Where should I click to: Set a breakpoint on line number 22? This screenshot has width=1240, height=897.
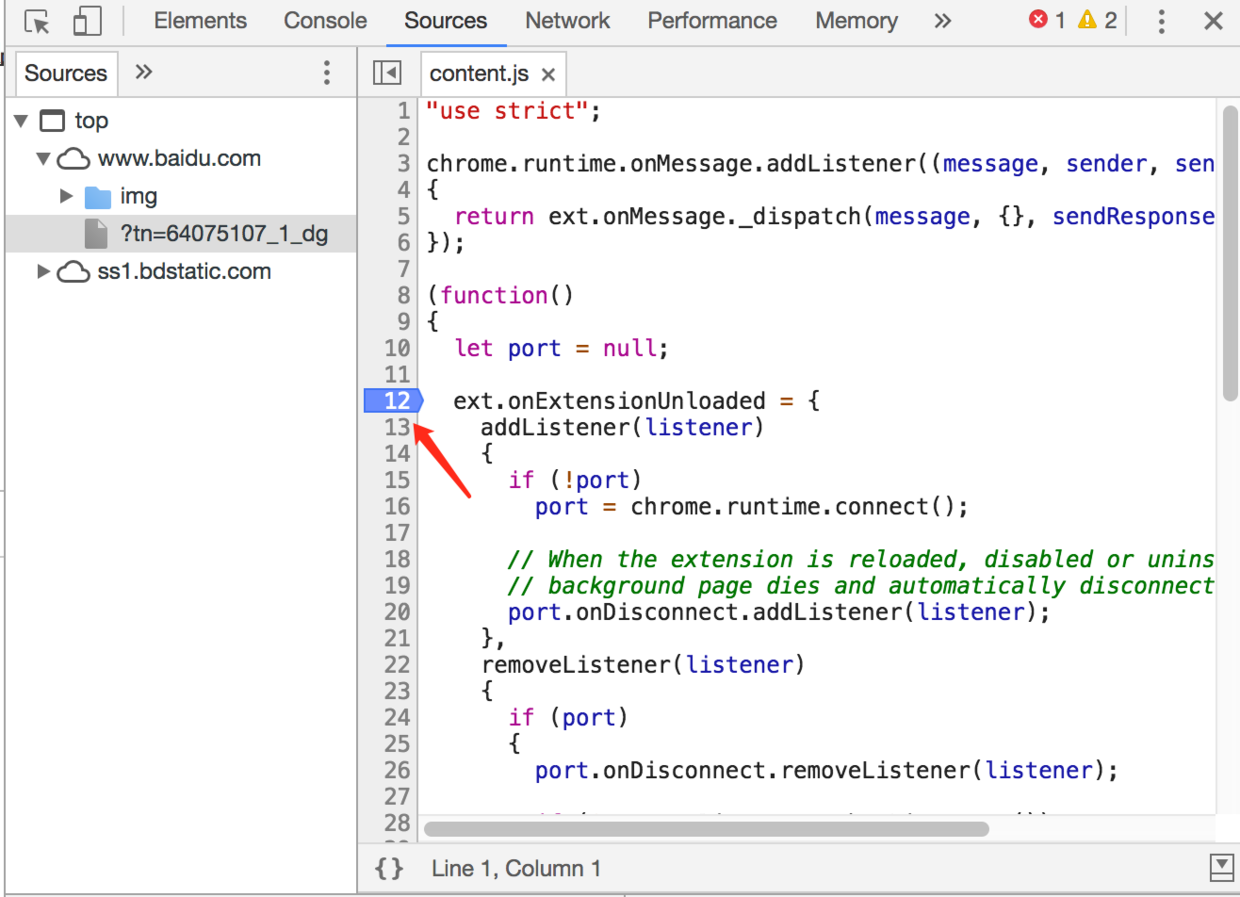(x=397, y=665)
